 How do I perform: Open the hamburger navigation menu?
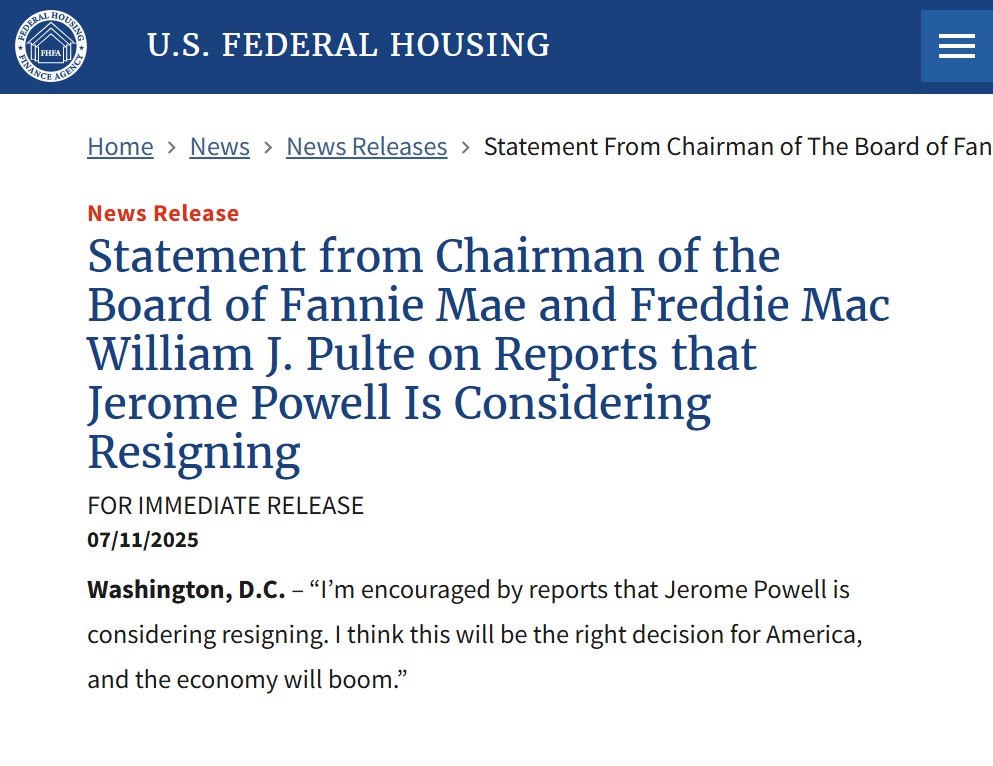(956, 46)
